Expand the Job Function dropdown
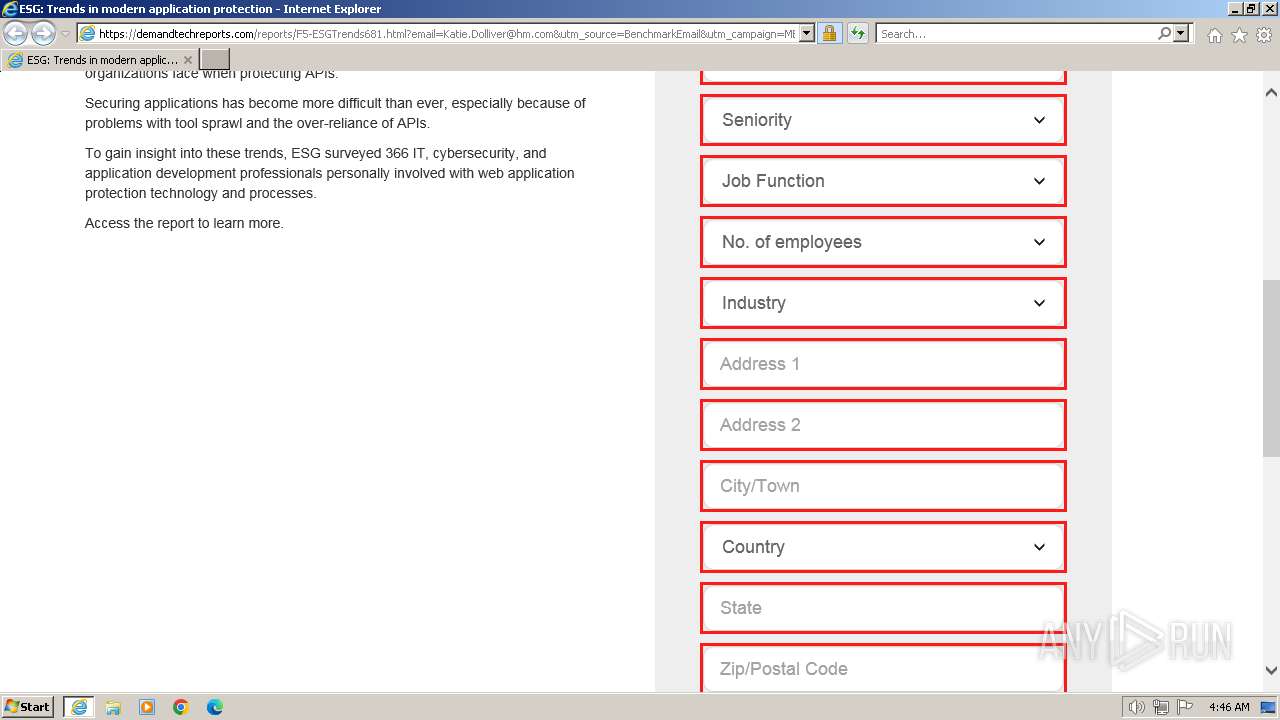 point(883,181)
